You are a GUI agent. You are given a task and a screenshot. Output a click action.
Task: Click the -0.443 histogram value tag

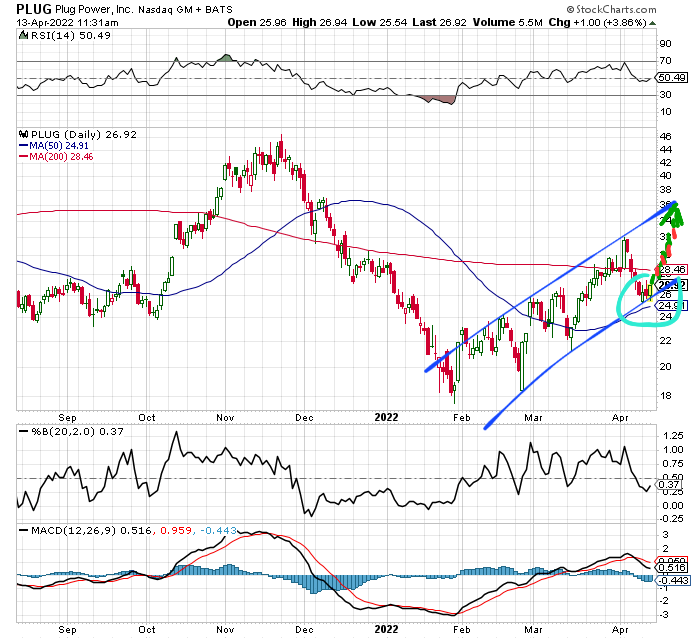[673, 580]
